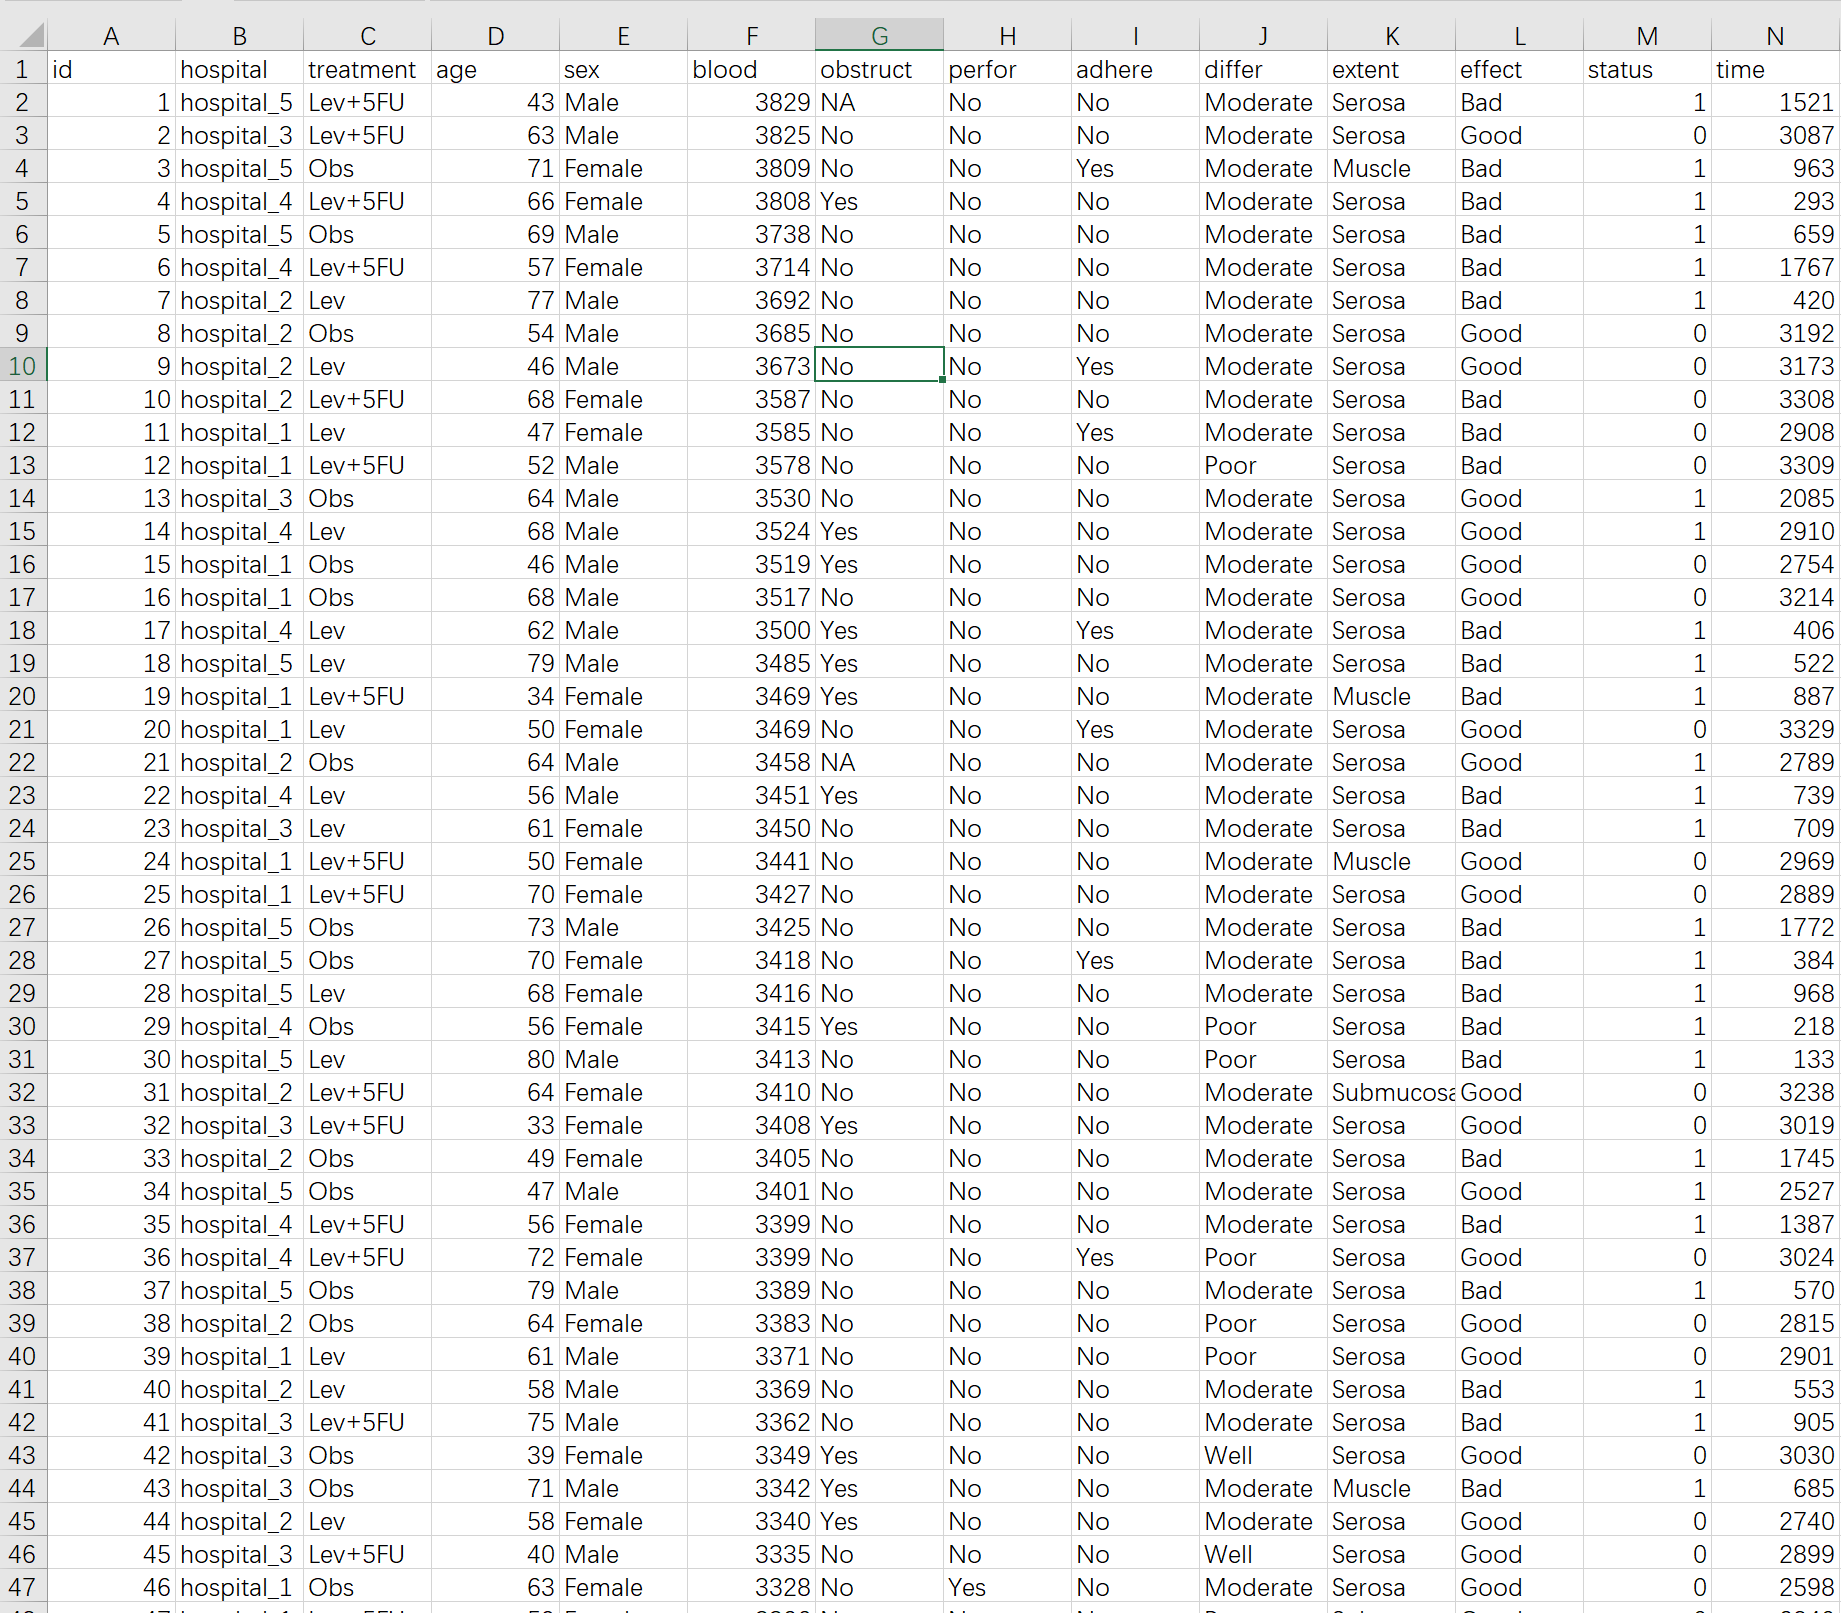Screen dimensions: 1841x1613
Task: Select column H header
Action: pyautogui.click(x=1007, y=36)
